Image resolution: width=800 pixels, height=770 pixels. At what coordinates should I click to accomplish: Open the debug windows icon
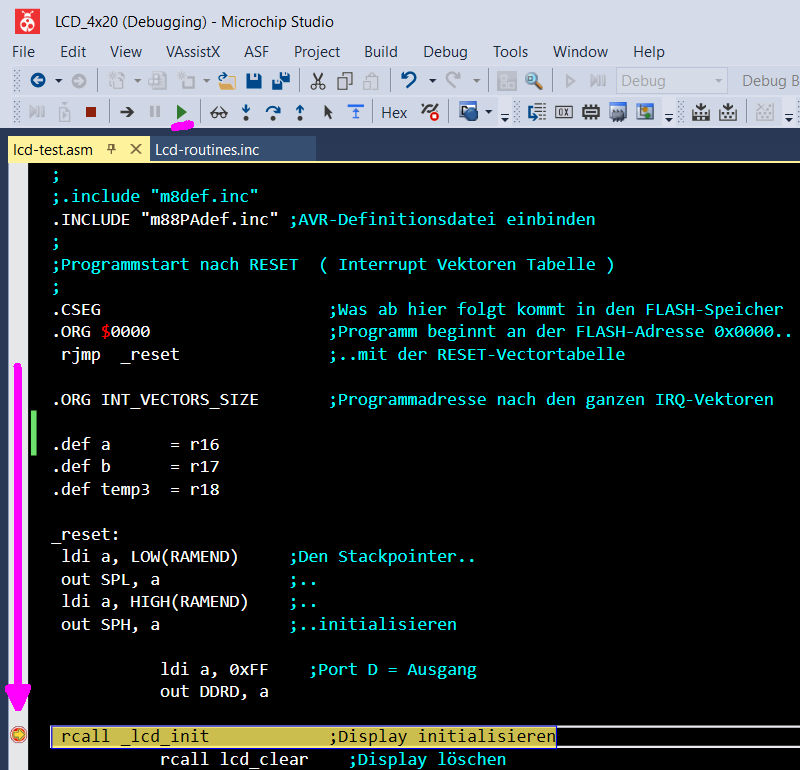coord(468,112)
